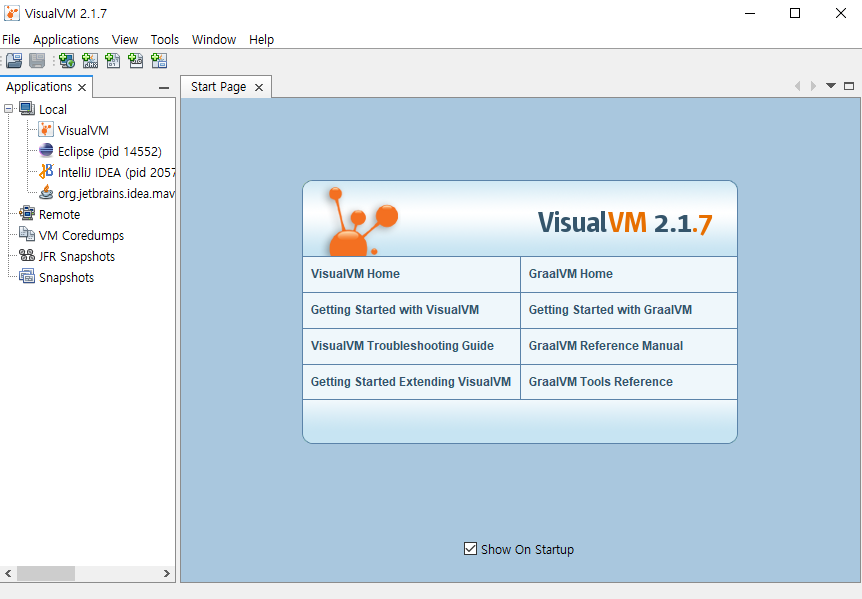Uncheck the Show On Startup checkbox
The width and height of the screenshot is (862, 599).
pos(470,548)
